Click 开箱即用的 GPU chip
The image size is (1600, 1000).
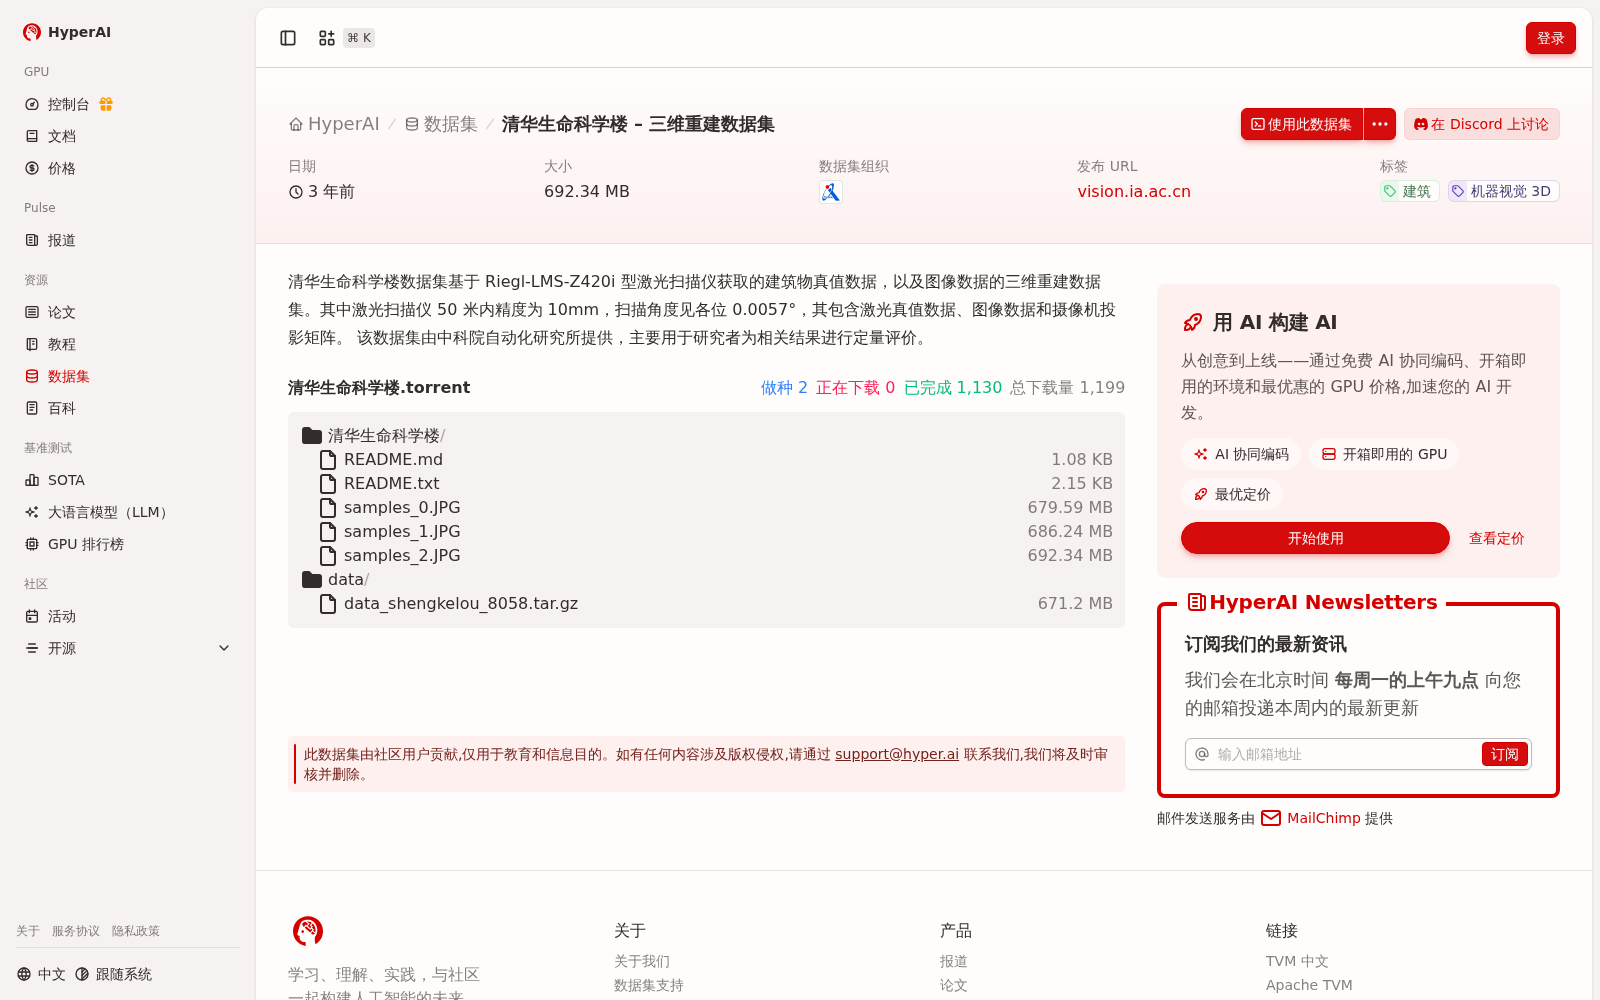coord(1384,454)
